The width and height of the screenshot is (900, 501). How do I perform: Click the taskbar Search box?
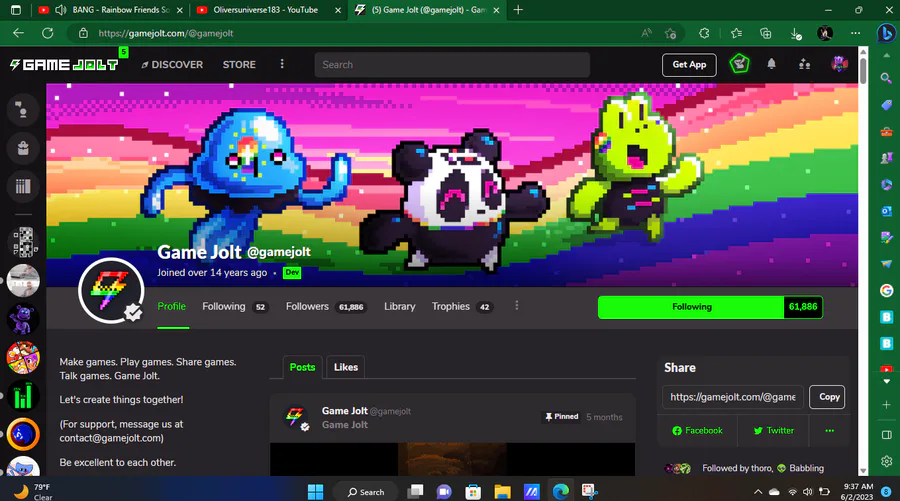(366, 492)
